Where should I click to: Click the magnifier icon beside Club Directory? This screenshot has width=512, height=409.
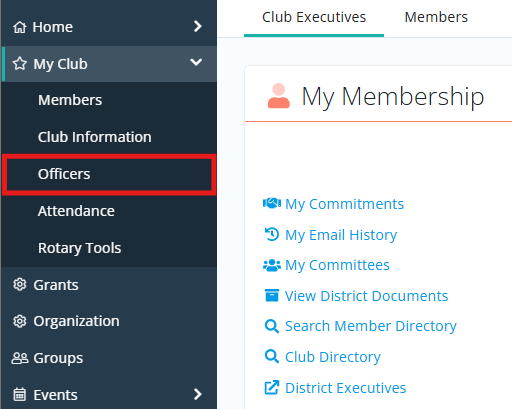tap(272, 357)
